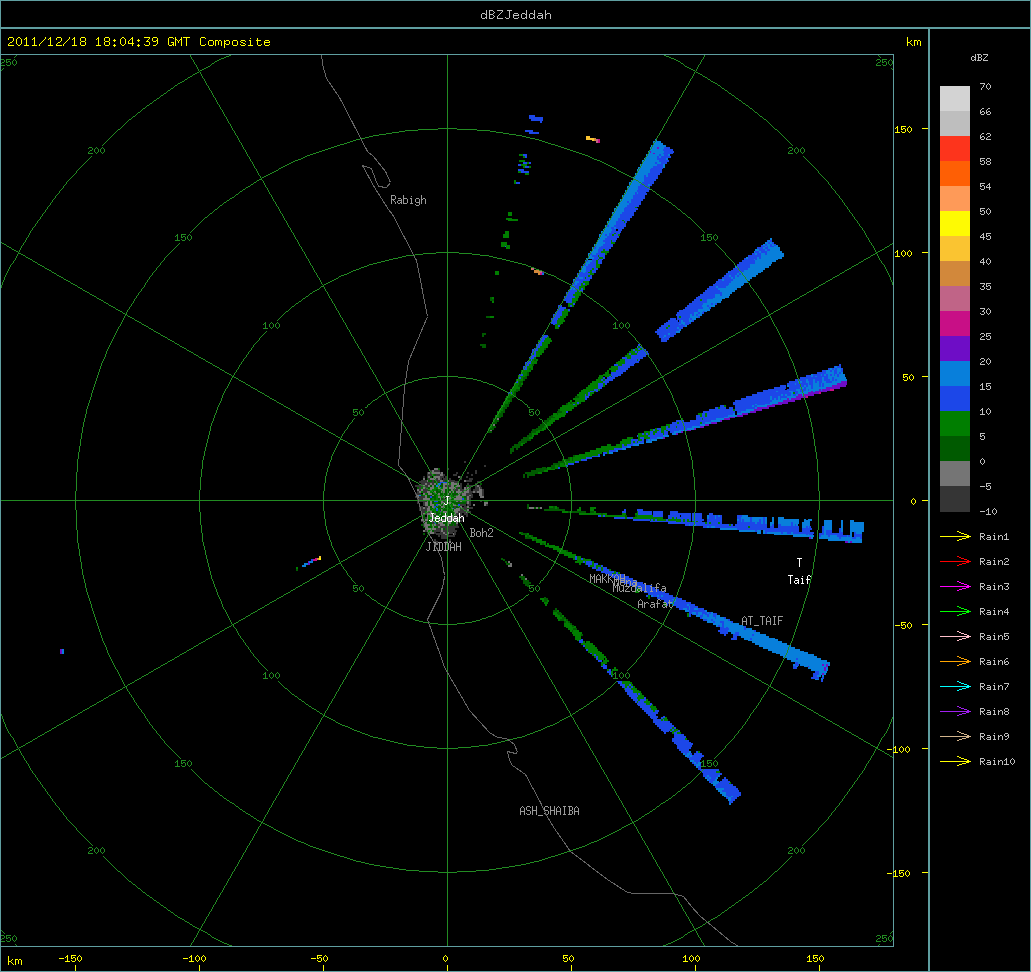Viewport: 1031px width, 972px height.
Task: Click the Rain7 legend label
Action: [994, 687]
